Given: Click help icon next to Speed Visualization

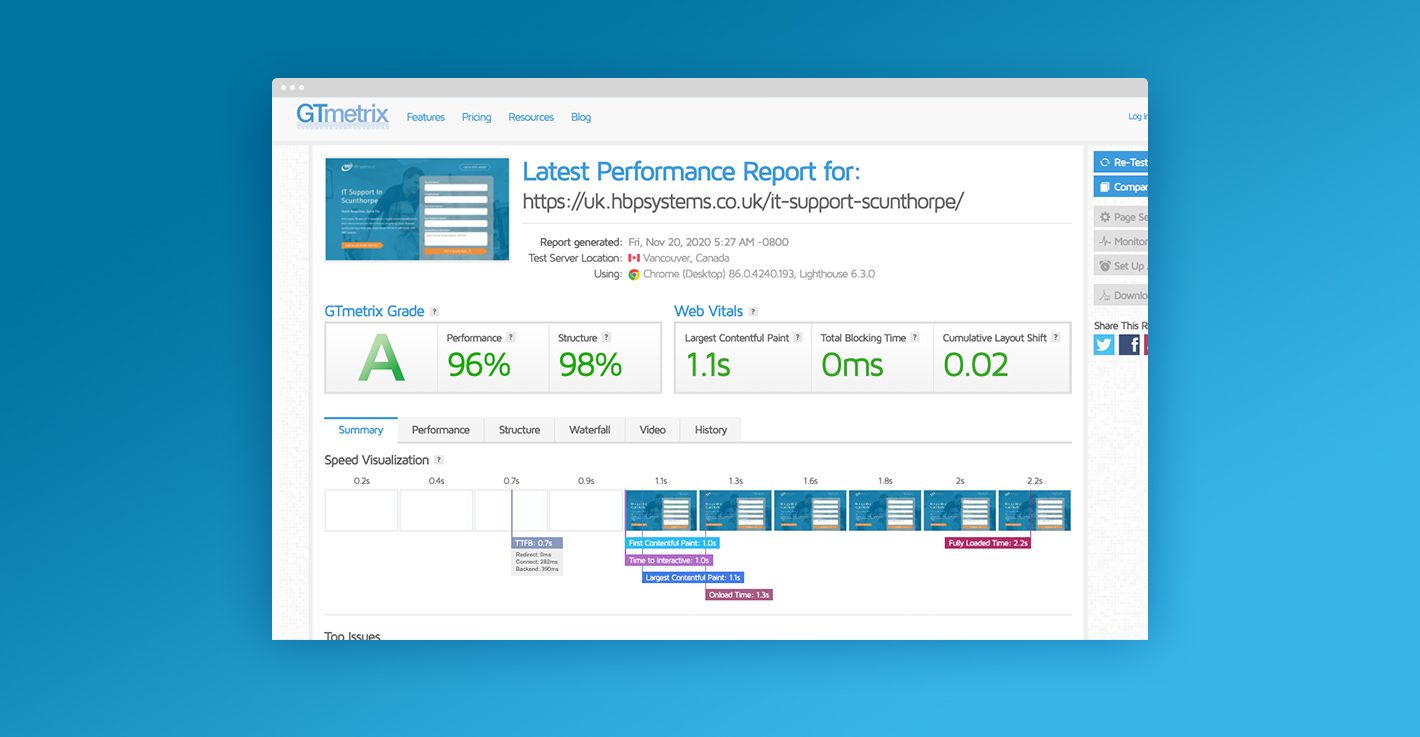Looking at the screenshot, I should [x=439, y=460].
